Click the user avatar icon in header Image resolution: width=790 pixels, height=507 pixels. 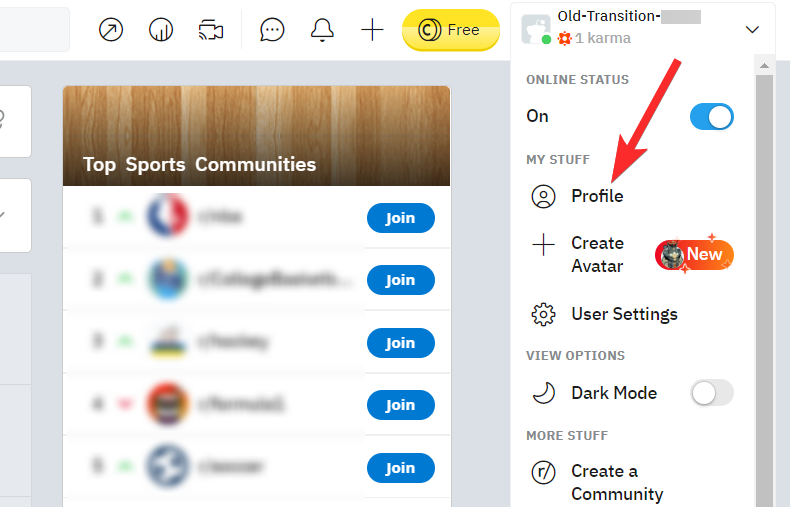[536, 29]
